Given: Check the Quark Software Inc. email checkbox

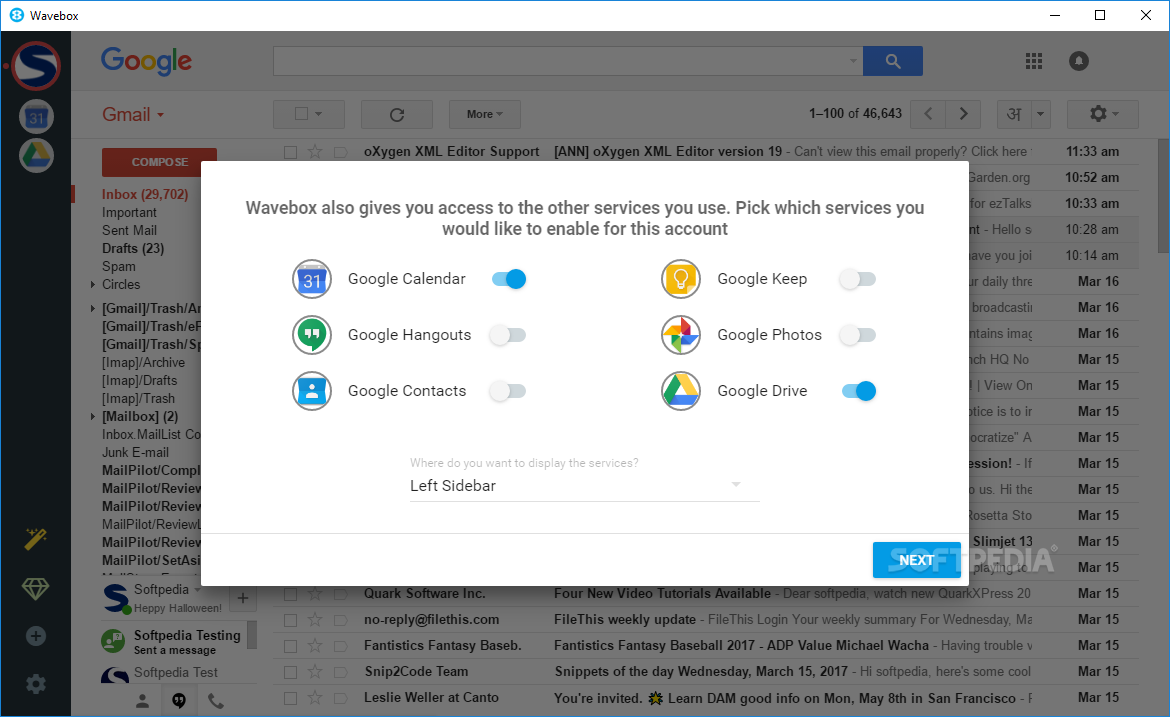Looking at the screenshot, I should (x=290, y=595).
